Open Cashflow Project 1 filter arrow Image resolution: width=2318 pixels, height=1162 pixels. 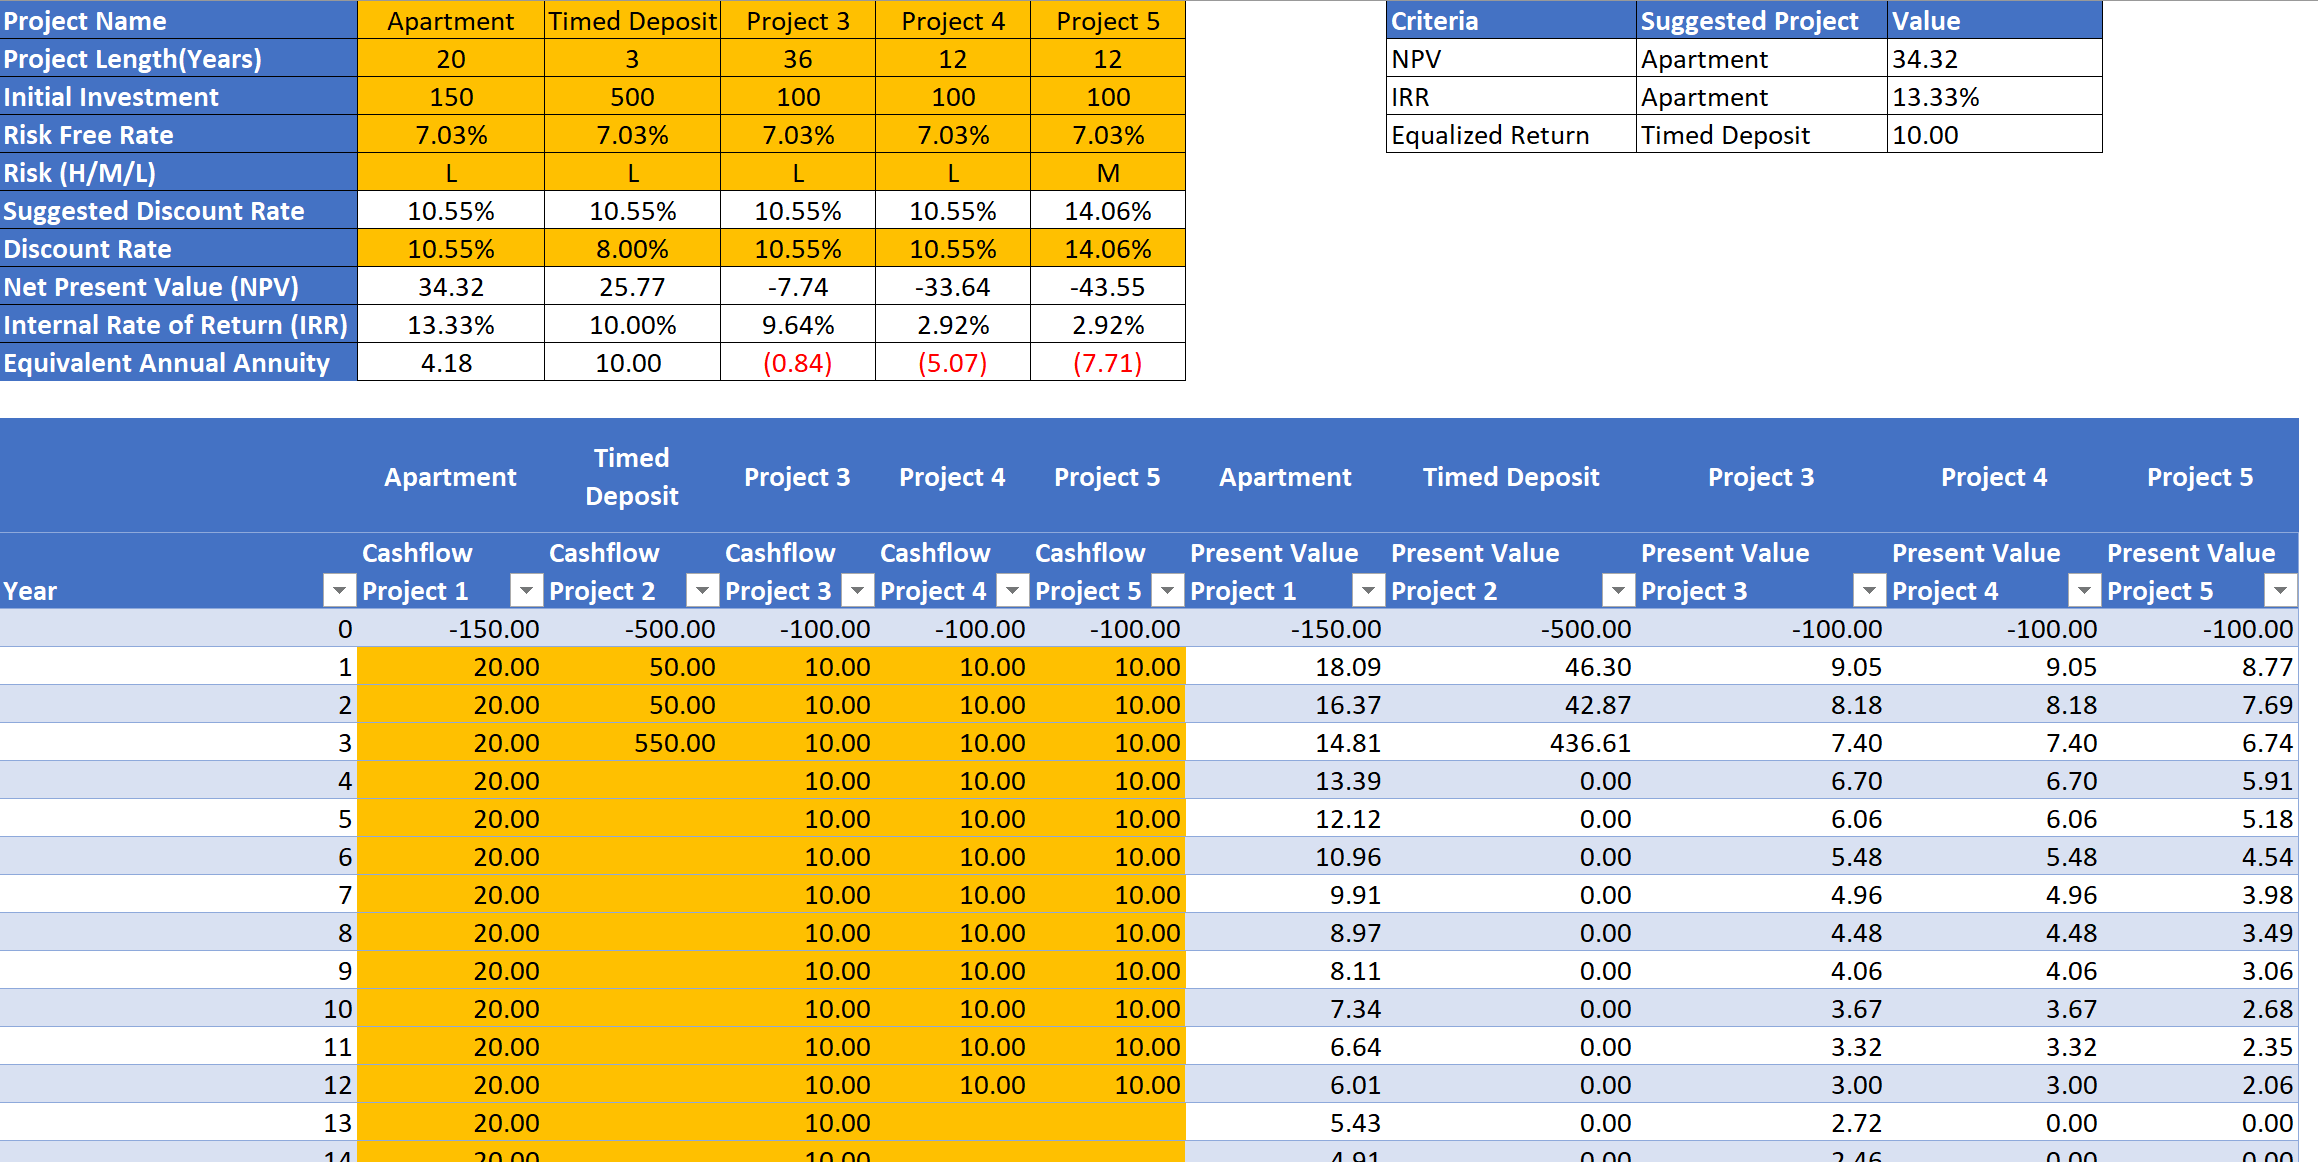coord(526,591)
